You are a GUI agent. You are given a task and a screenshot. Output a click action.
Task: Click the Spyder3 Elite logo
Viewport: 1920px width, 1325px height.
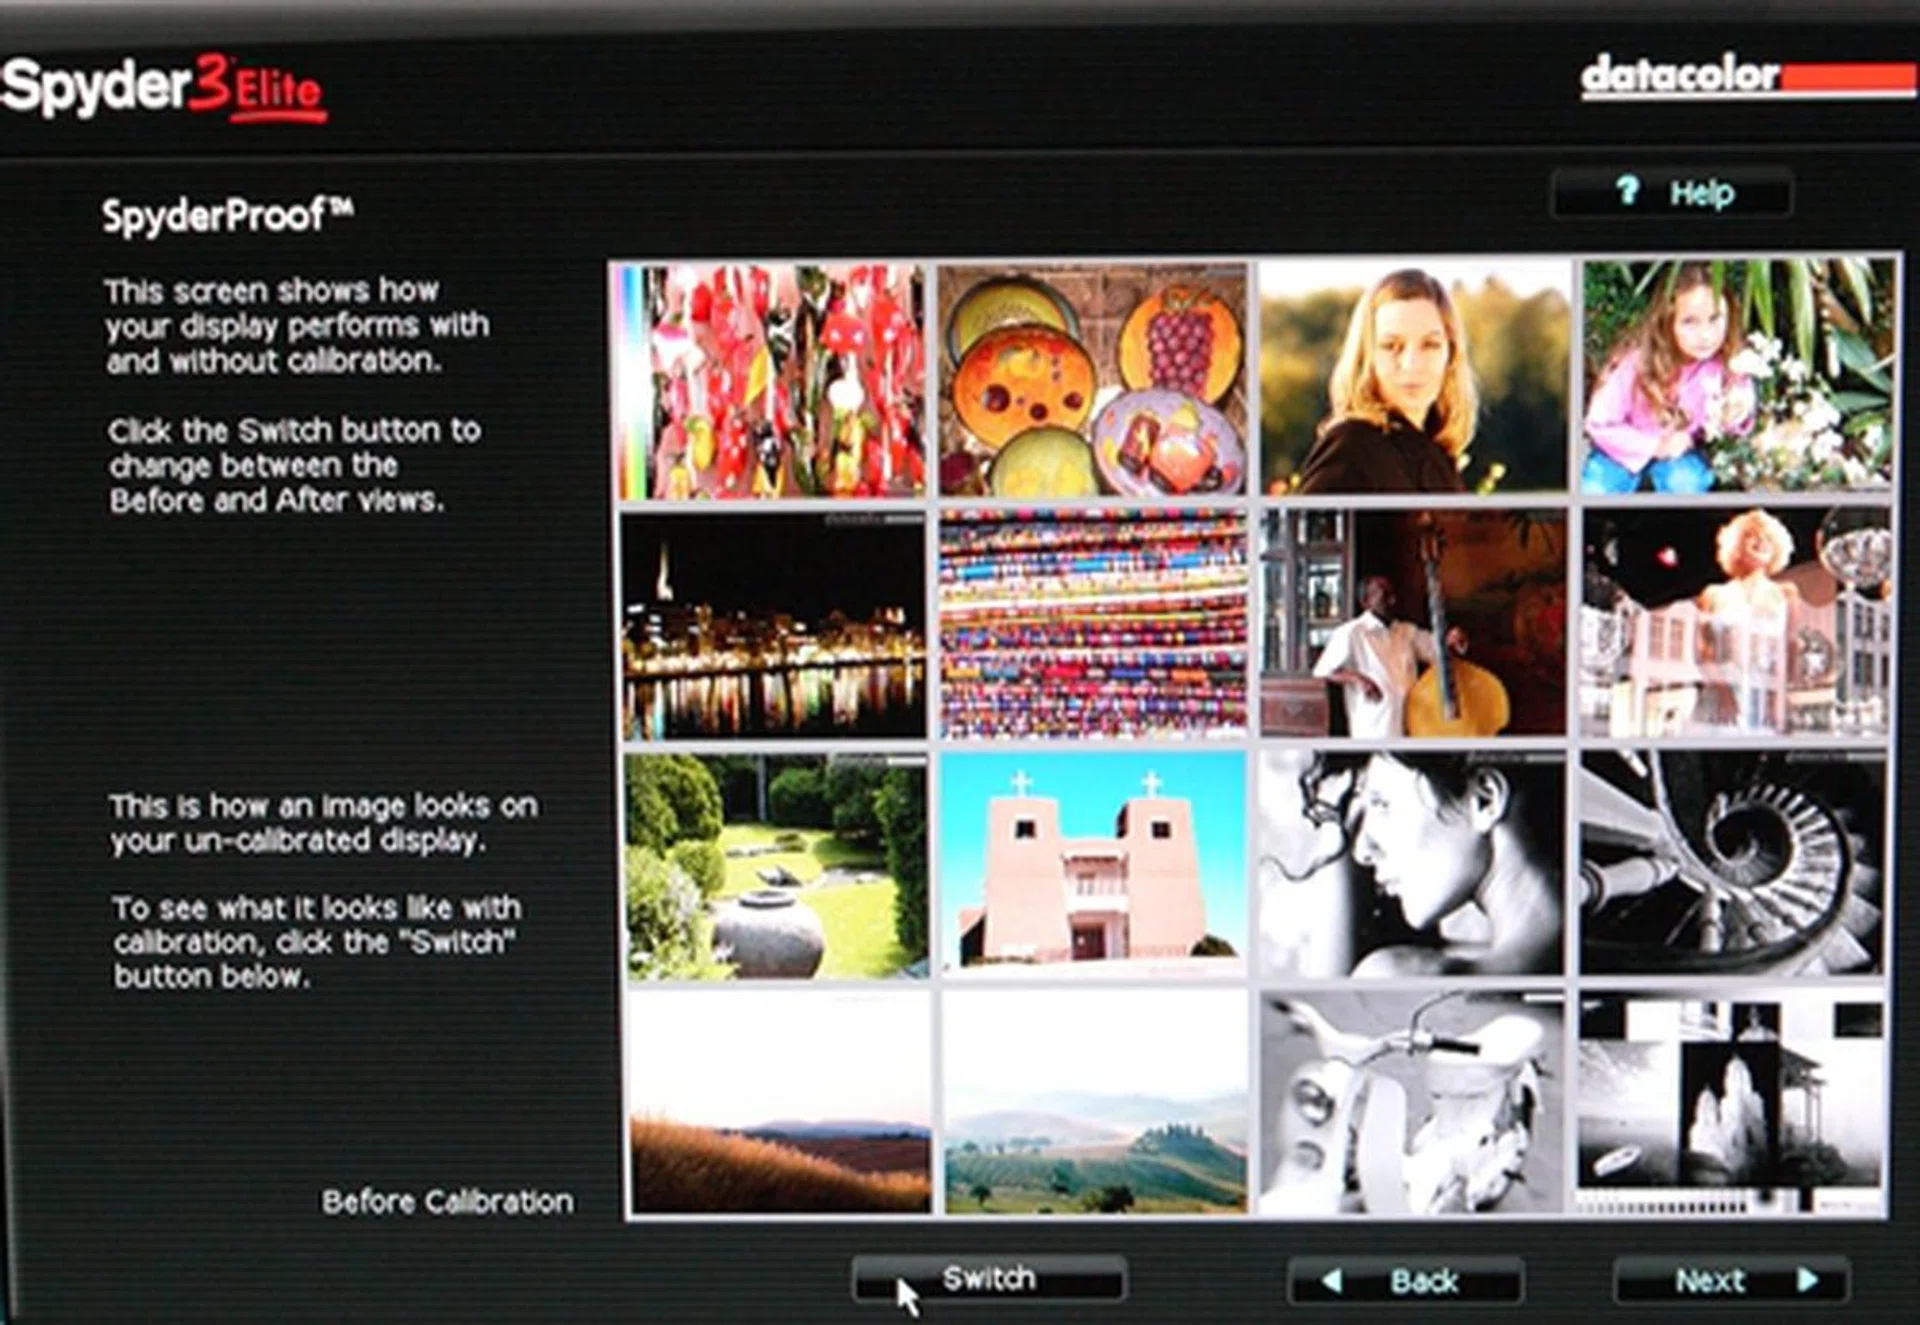click(x=165, y=88)
